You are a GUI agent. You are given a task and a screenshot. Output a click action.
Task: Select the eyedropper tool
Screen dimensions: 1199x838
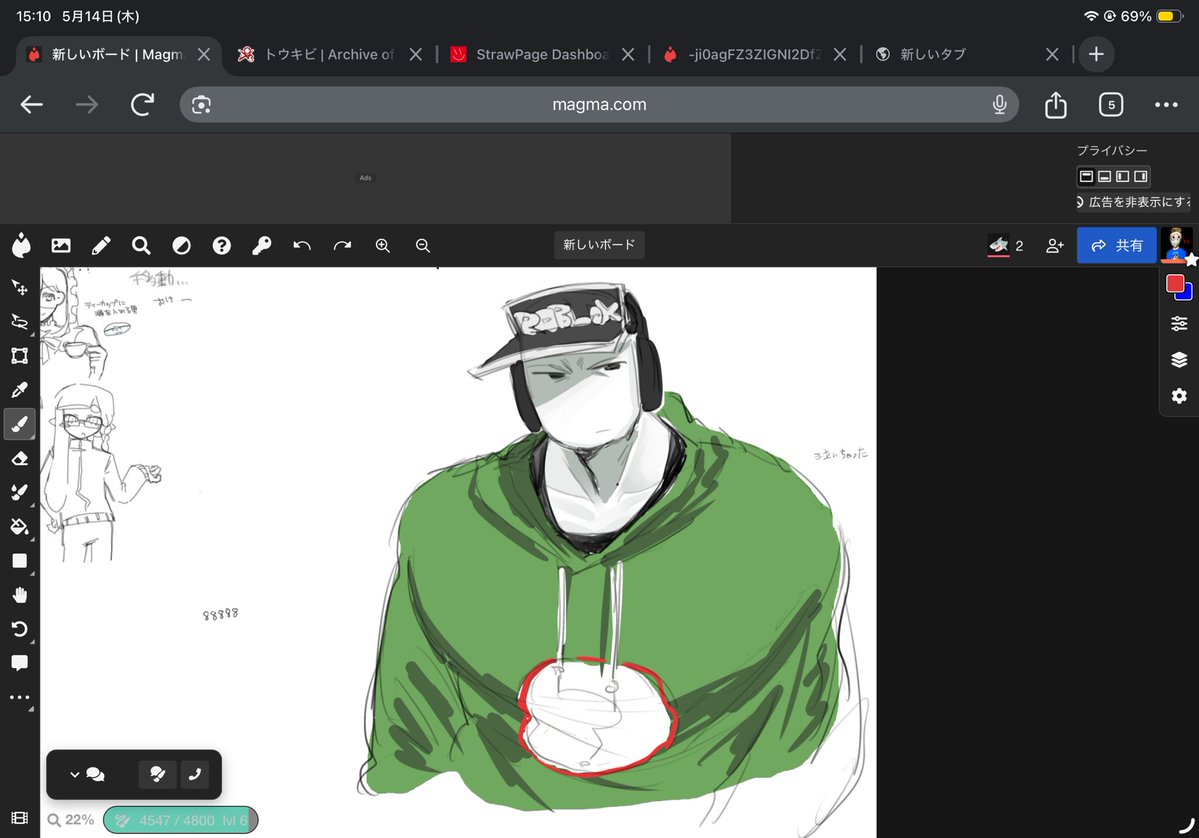coord(19,390)
